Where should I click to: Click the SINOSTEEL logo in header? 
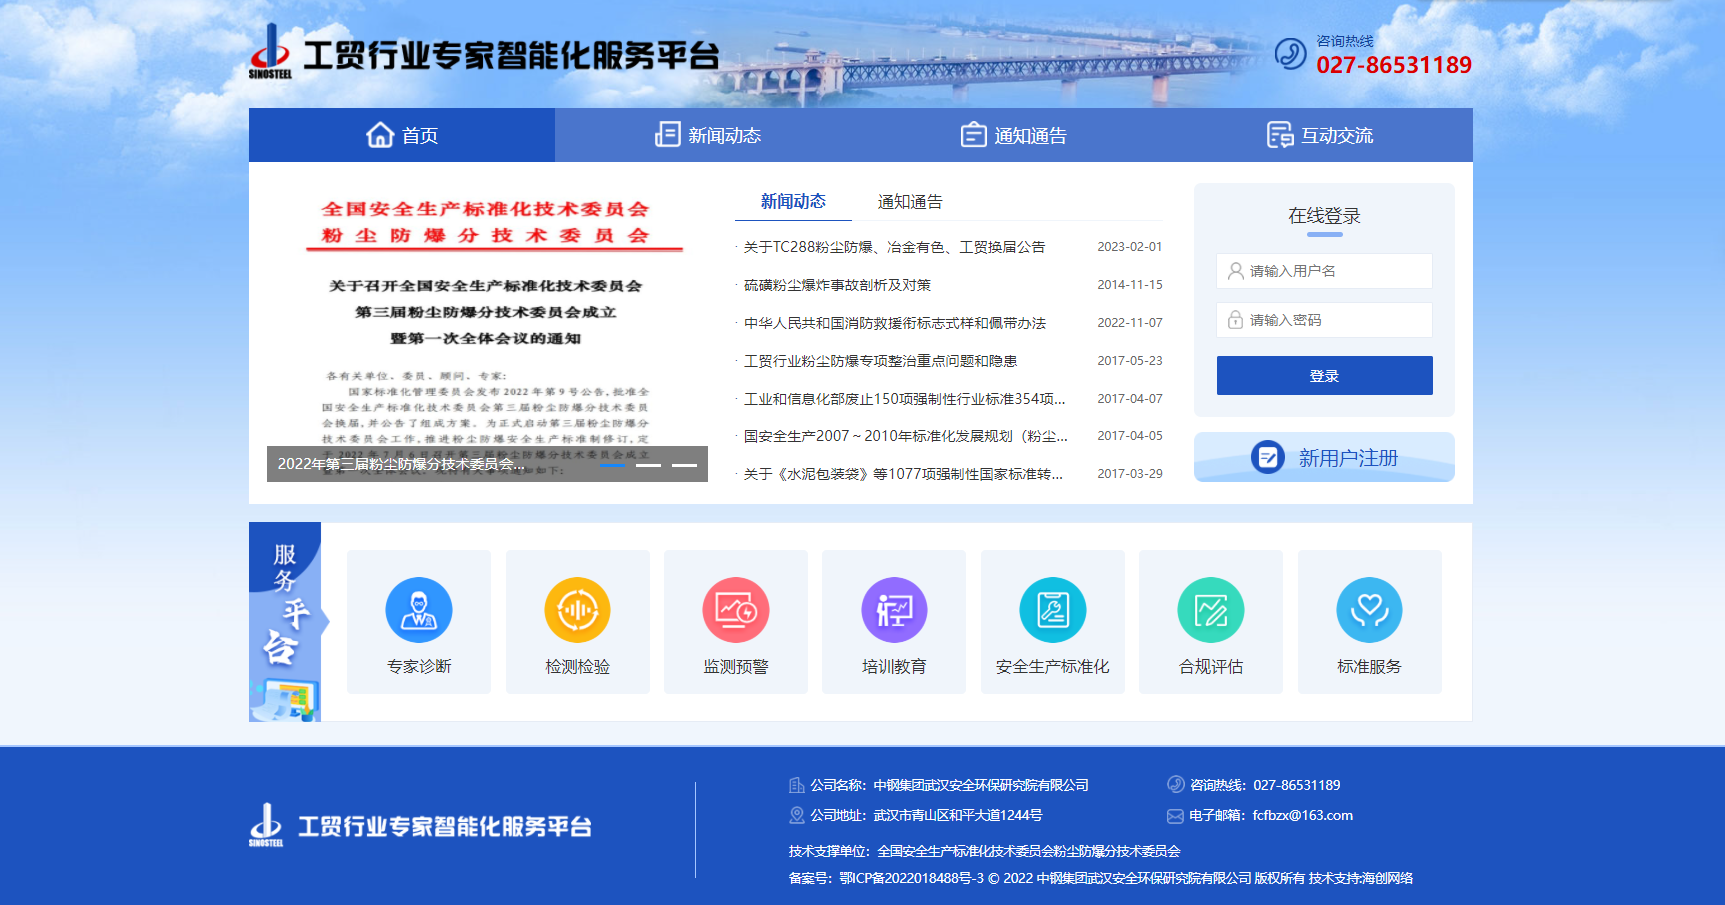tap(270, 52)
